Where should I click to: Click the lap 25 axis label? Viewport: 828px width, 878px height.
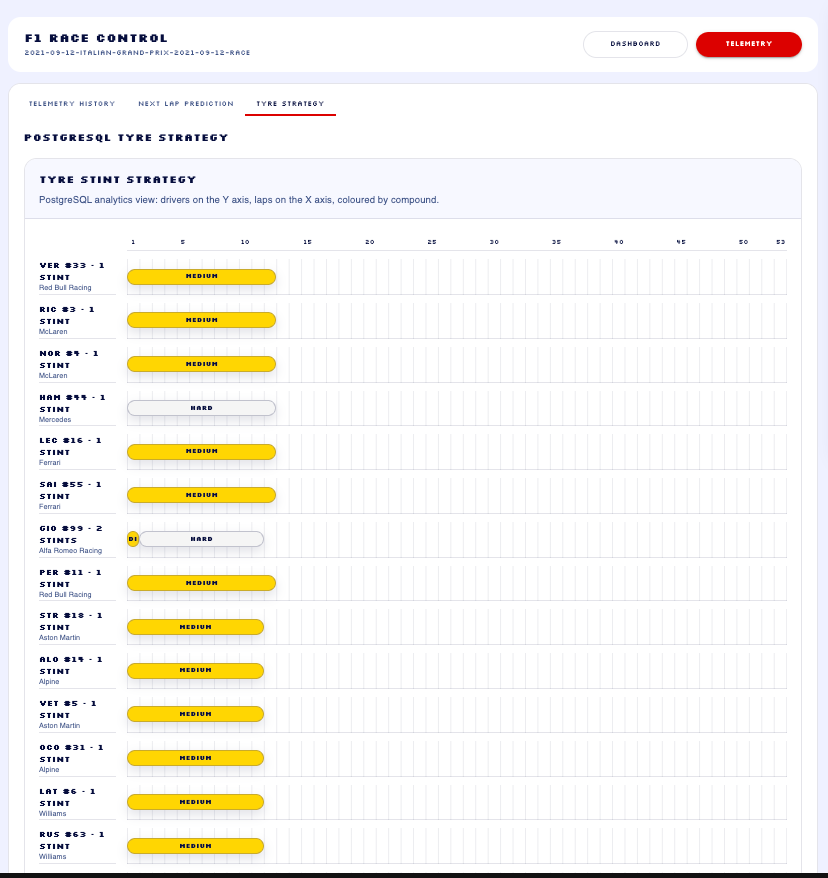[432, 242]
